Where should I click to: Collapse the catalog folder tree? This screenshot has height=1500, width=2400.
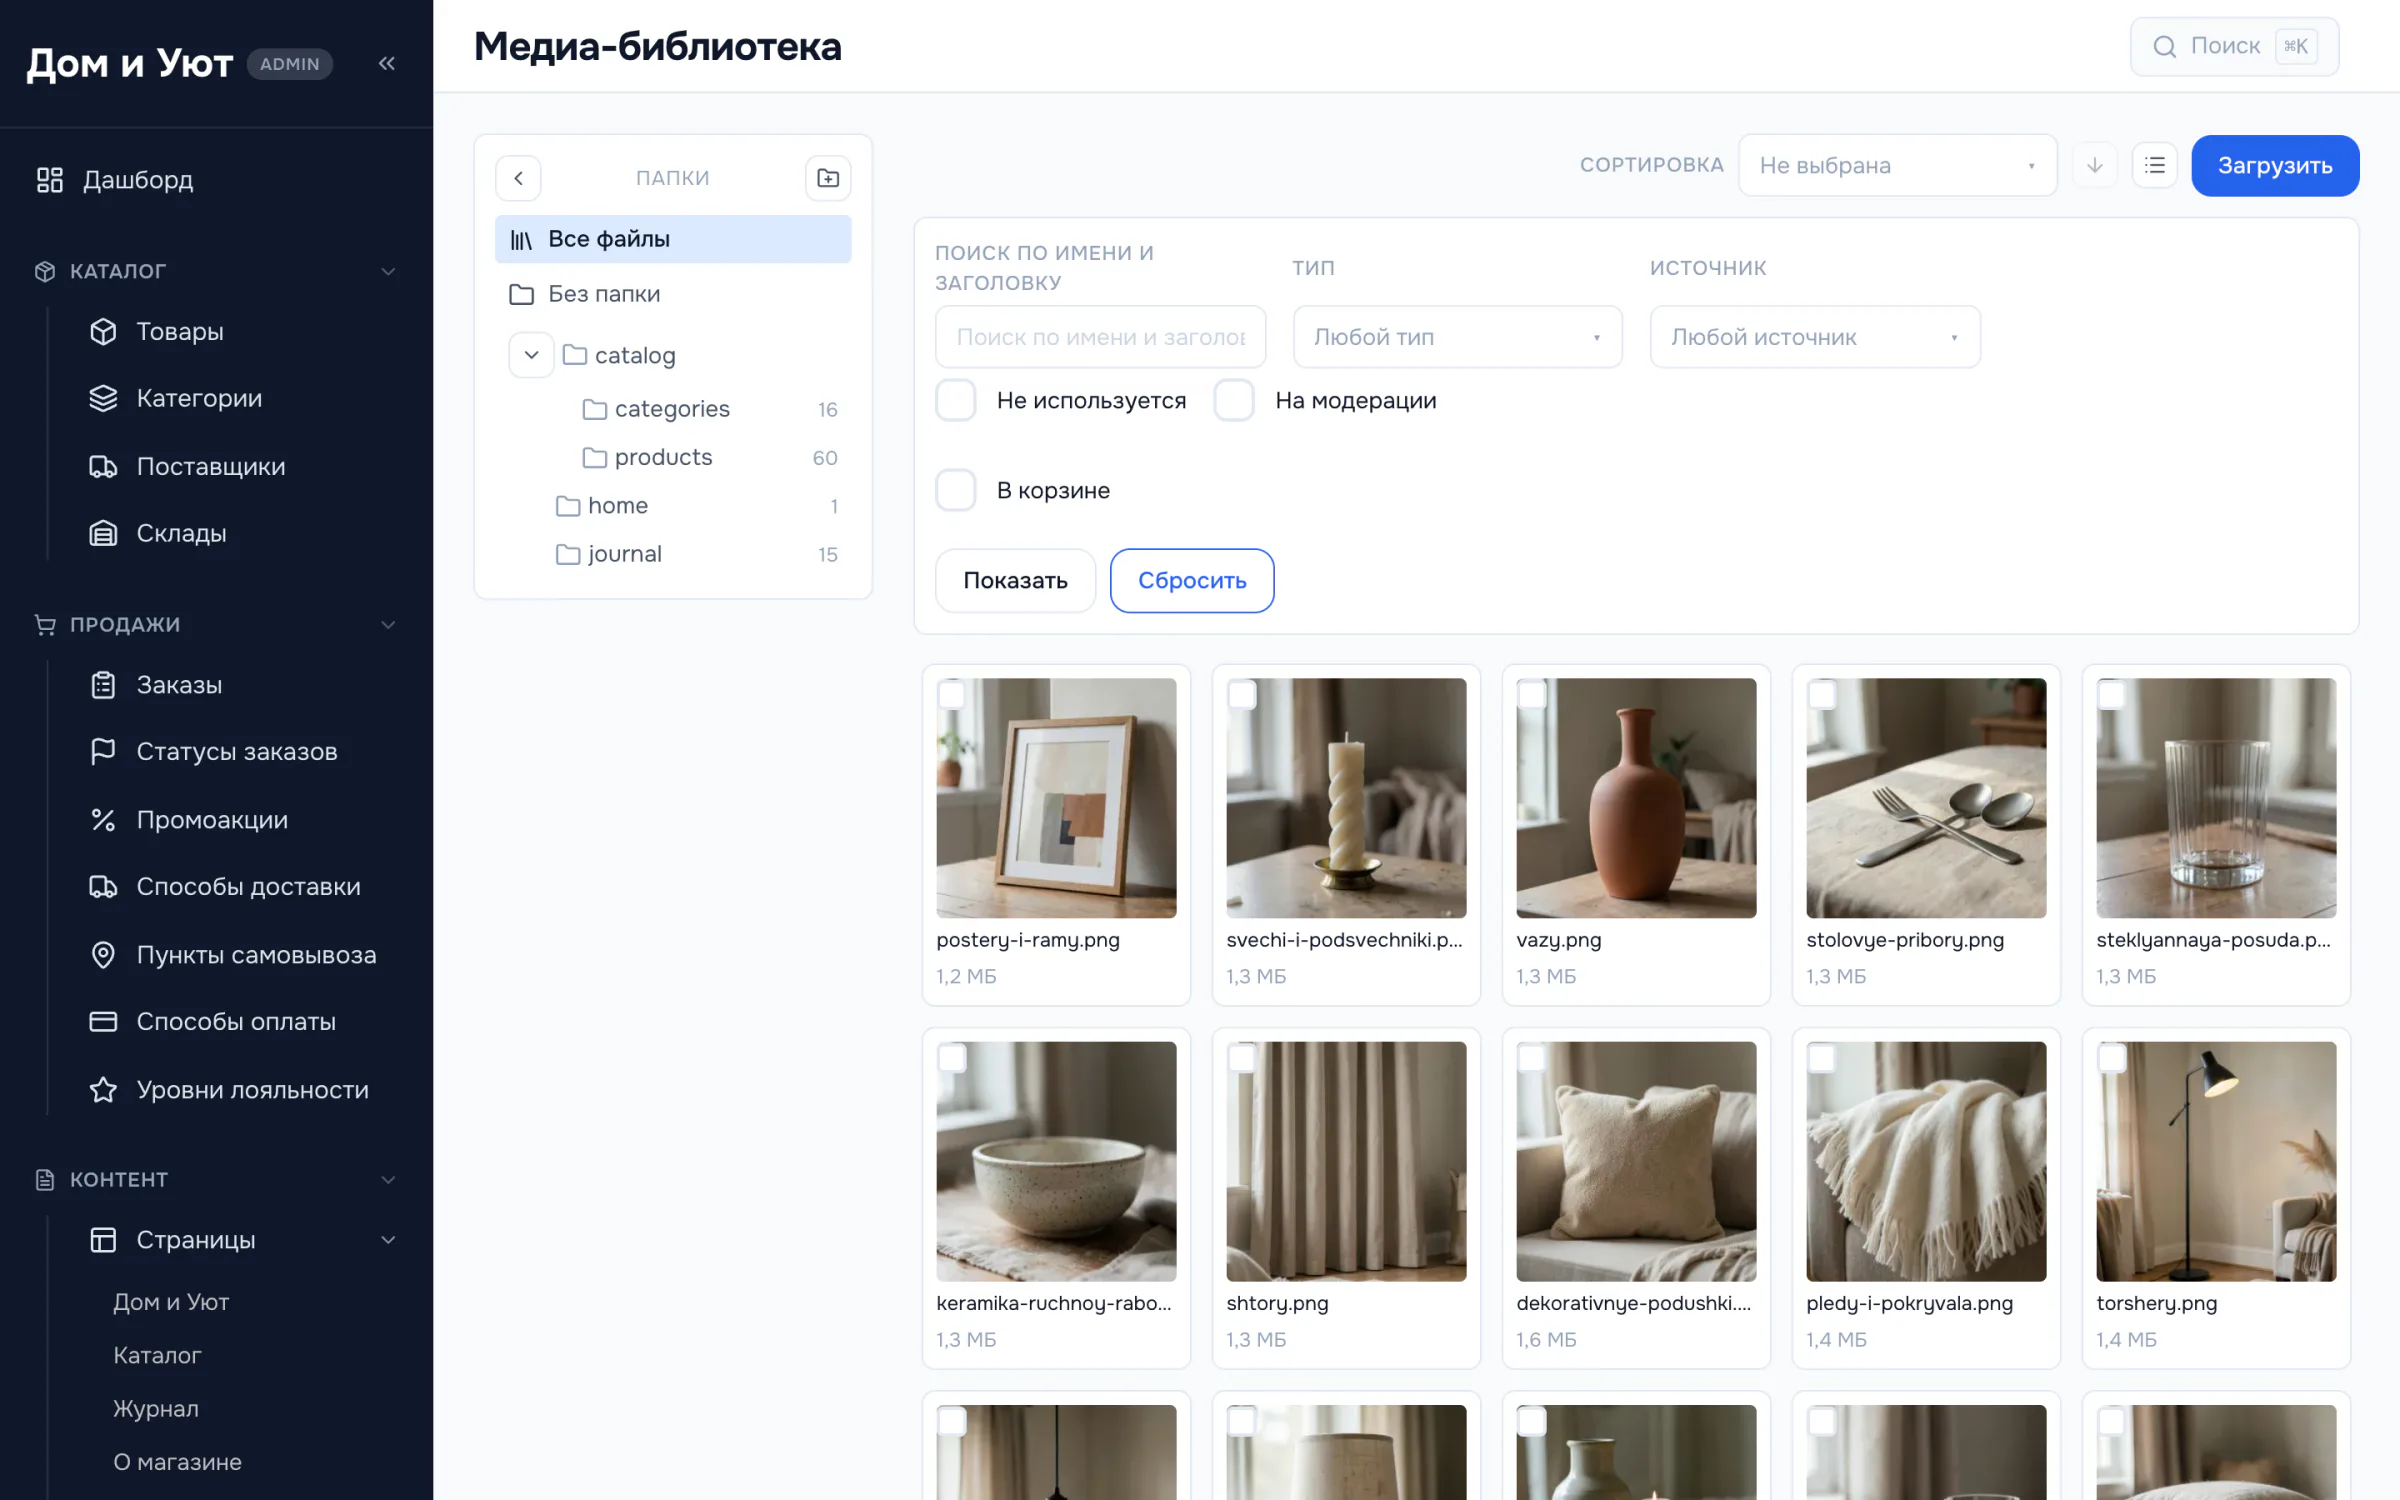(531, 355)
